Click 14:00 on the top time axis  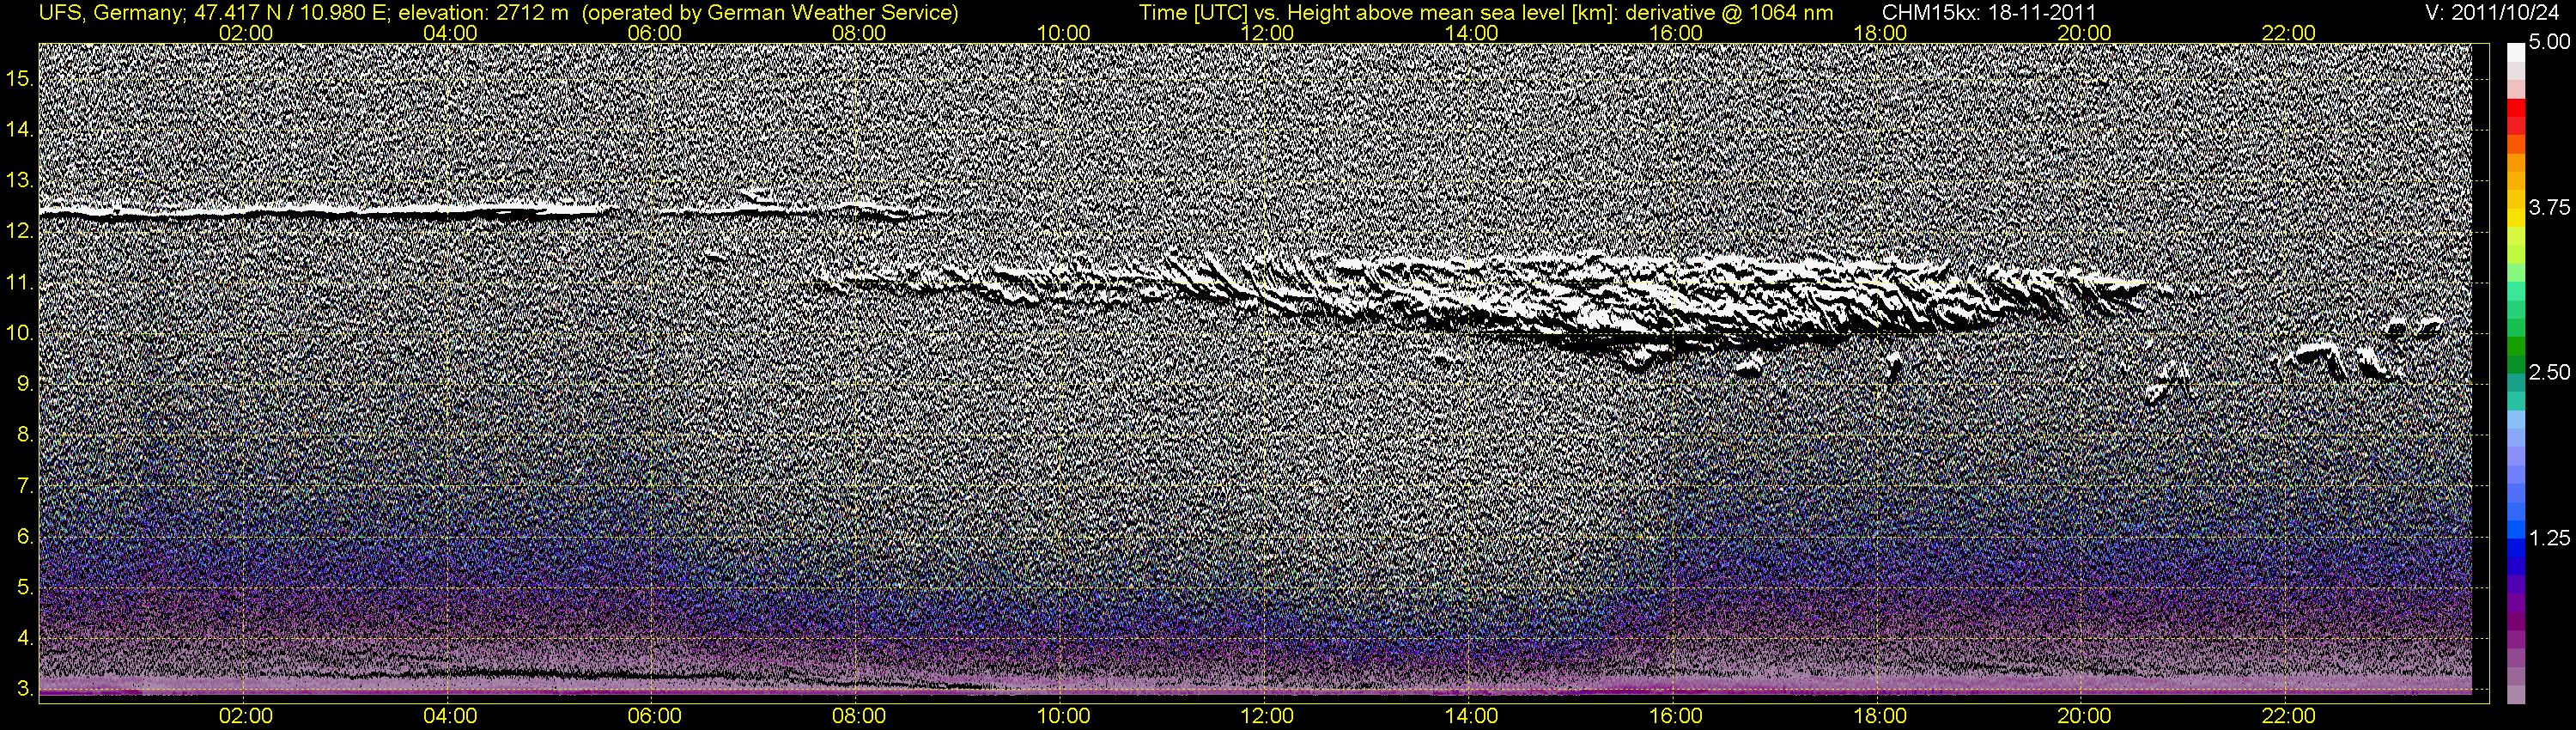click(1472, 33)
